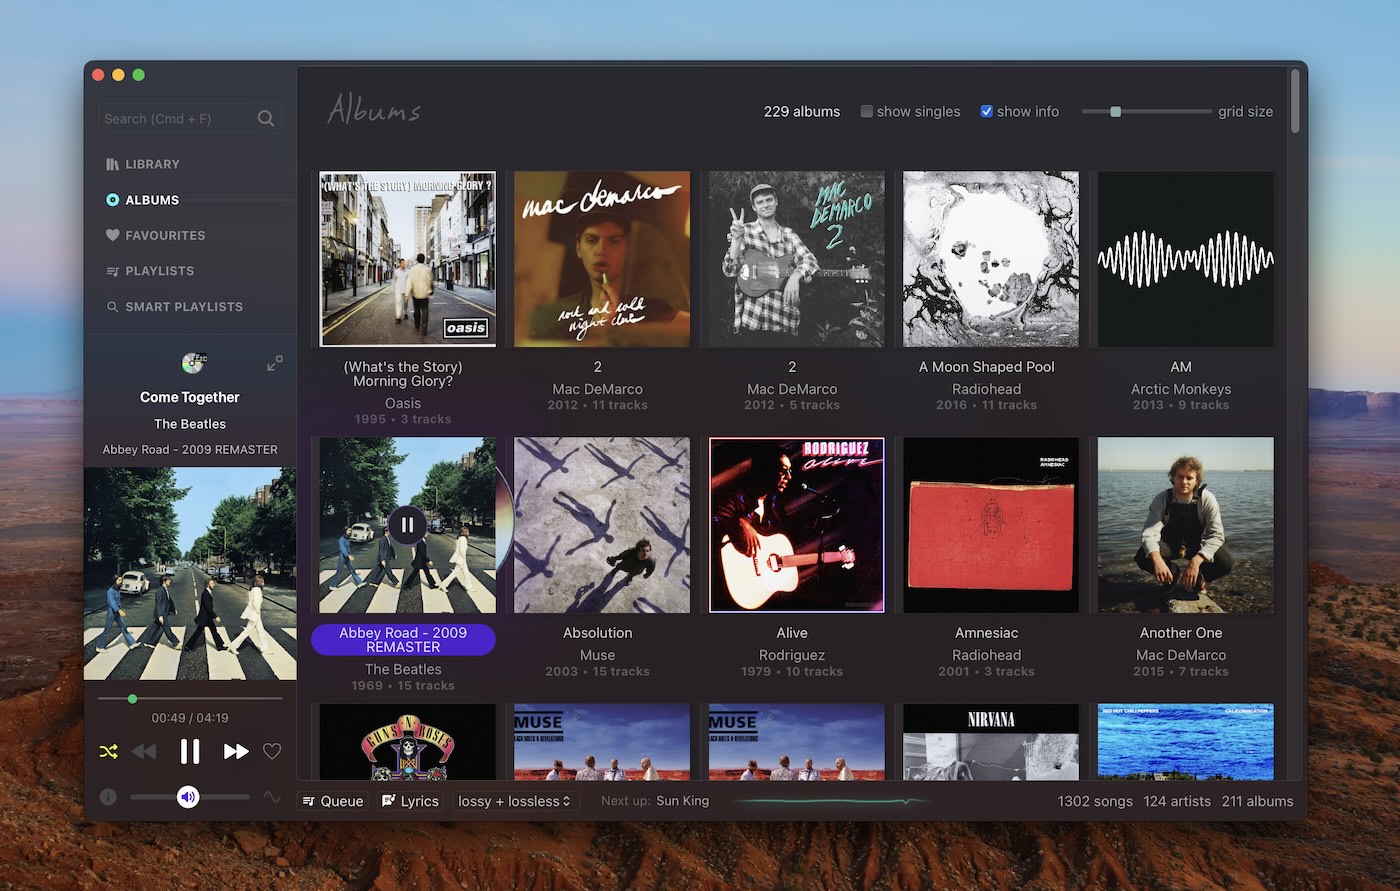Open the Amnesiac album cover
Viewport: 1400px width, 891px height.
(x=991, y=525)
